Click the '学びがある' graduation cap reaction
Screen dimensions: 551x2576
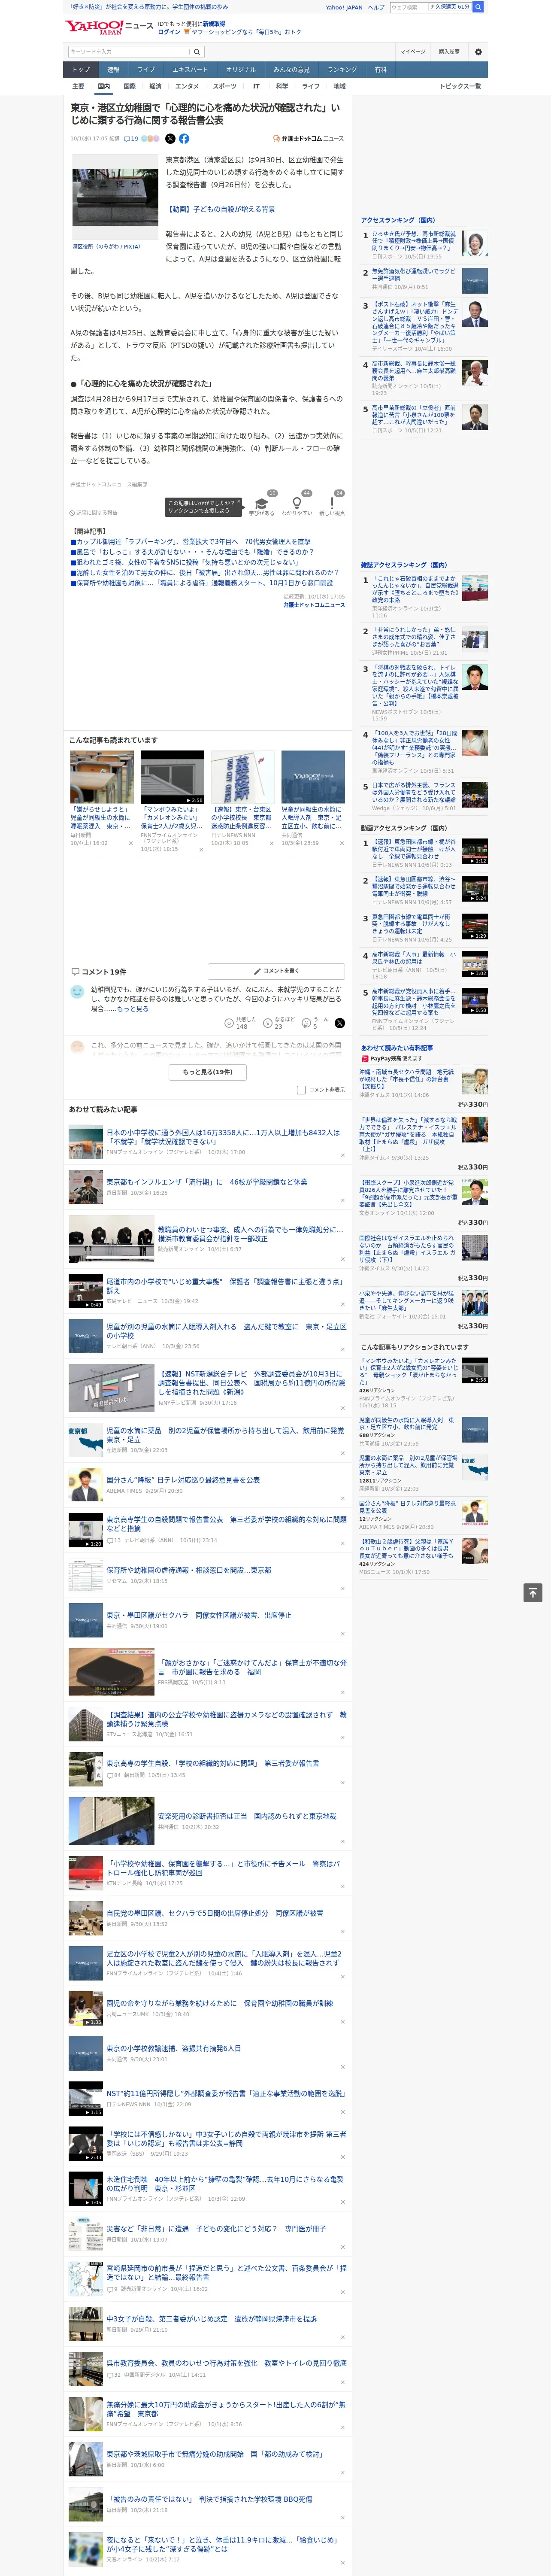tap(262, 505)
